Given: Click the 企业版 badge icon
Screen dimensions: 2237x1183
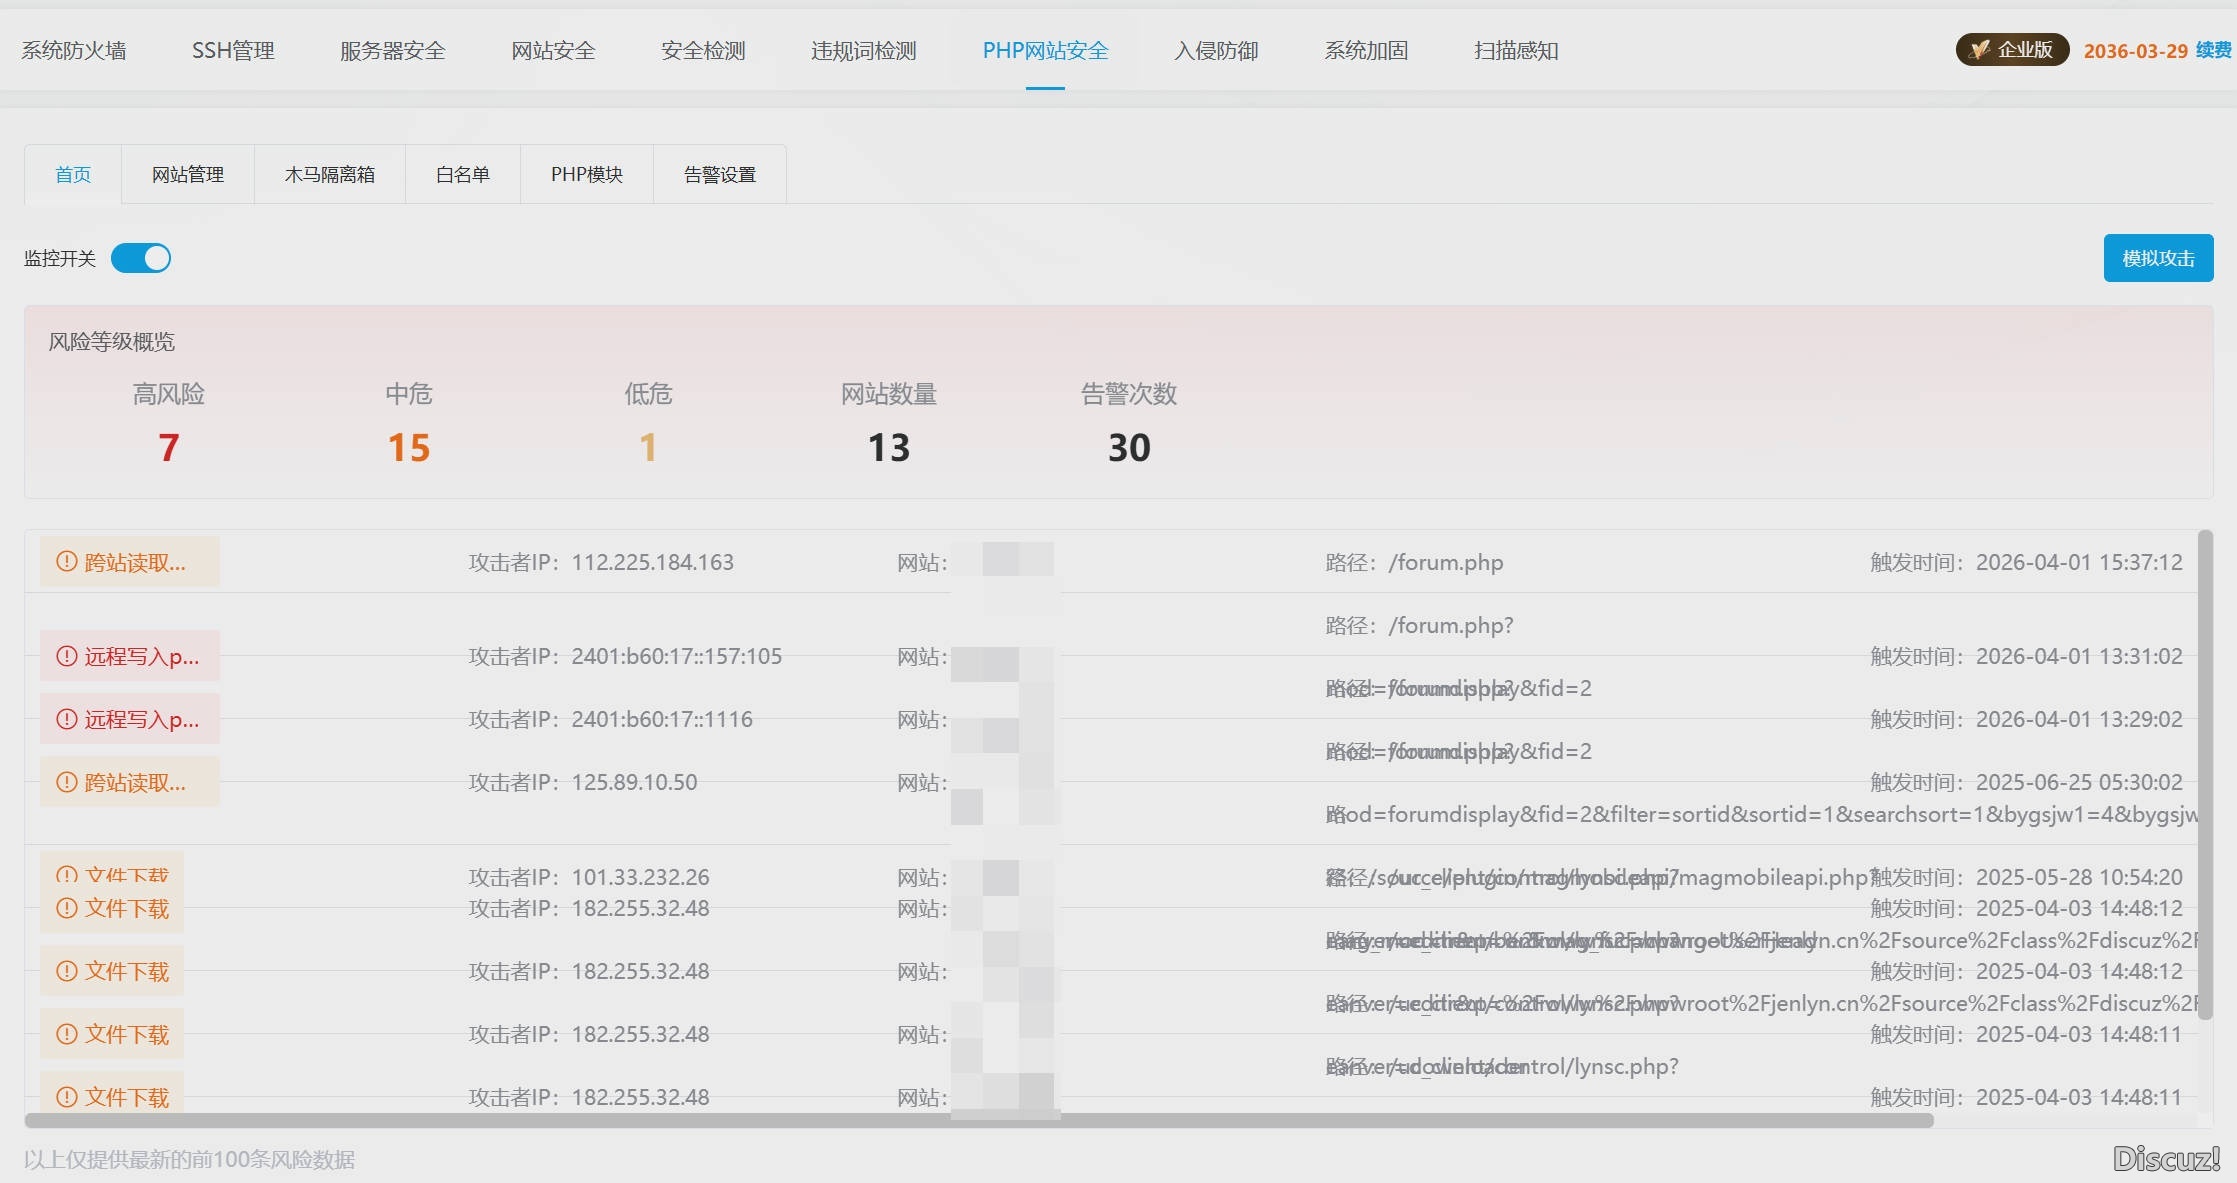Looking at the screenshot, I should pos(1979,50).
